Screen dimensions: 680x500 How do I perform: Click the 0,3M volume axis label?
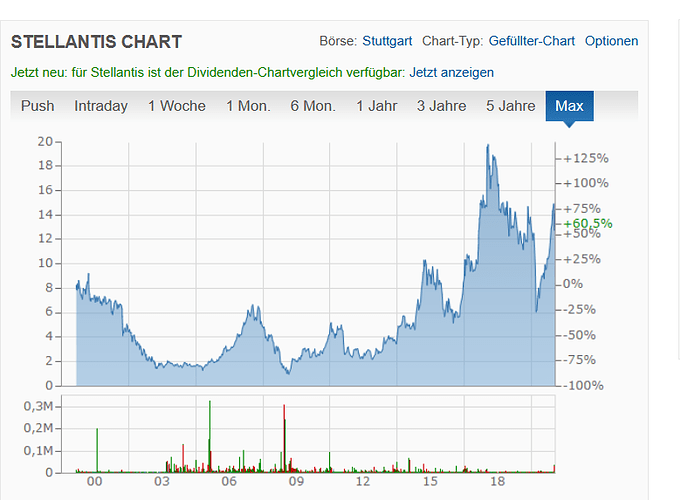pyautogui.click(x=38, y=406)
